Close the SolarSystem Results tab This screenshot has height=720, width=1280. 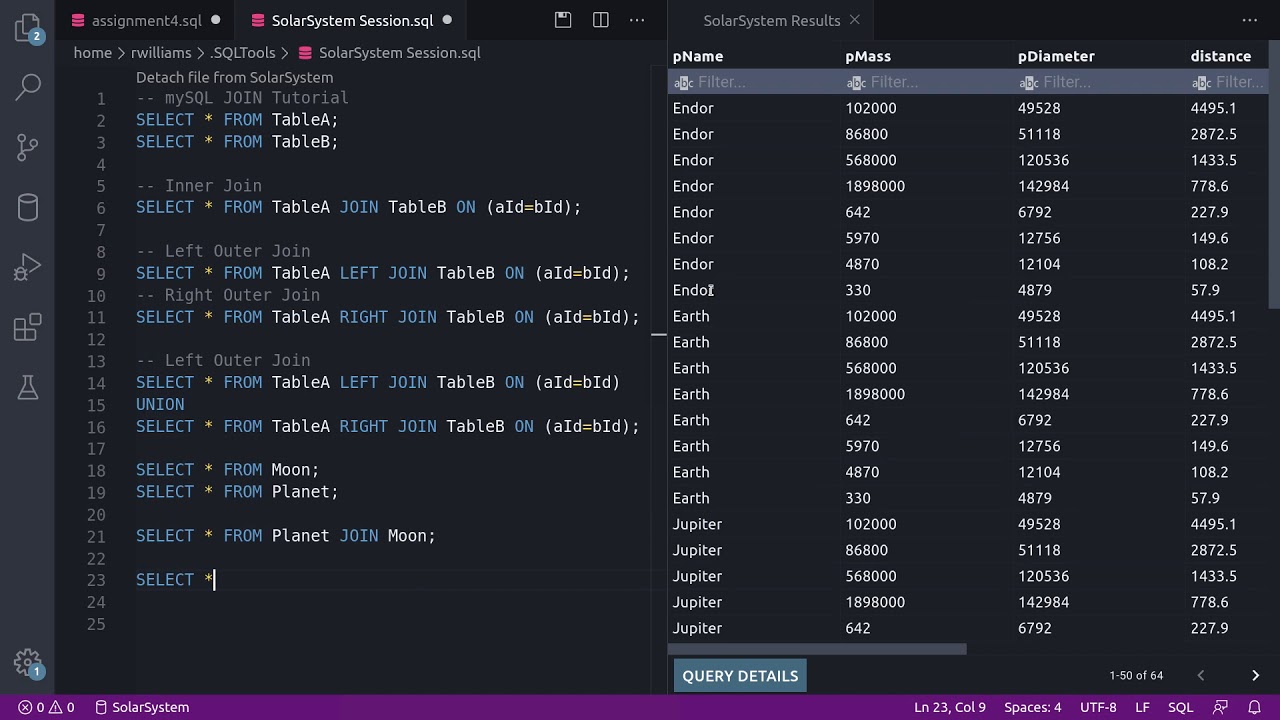pyautogui.click(x=854, y=20)
